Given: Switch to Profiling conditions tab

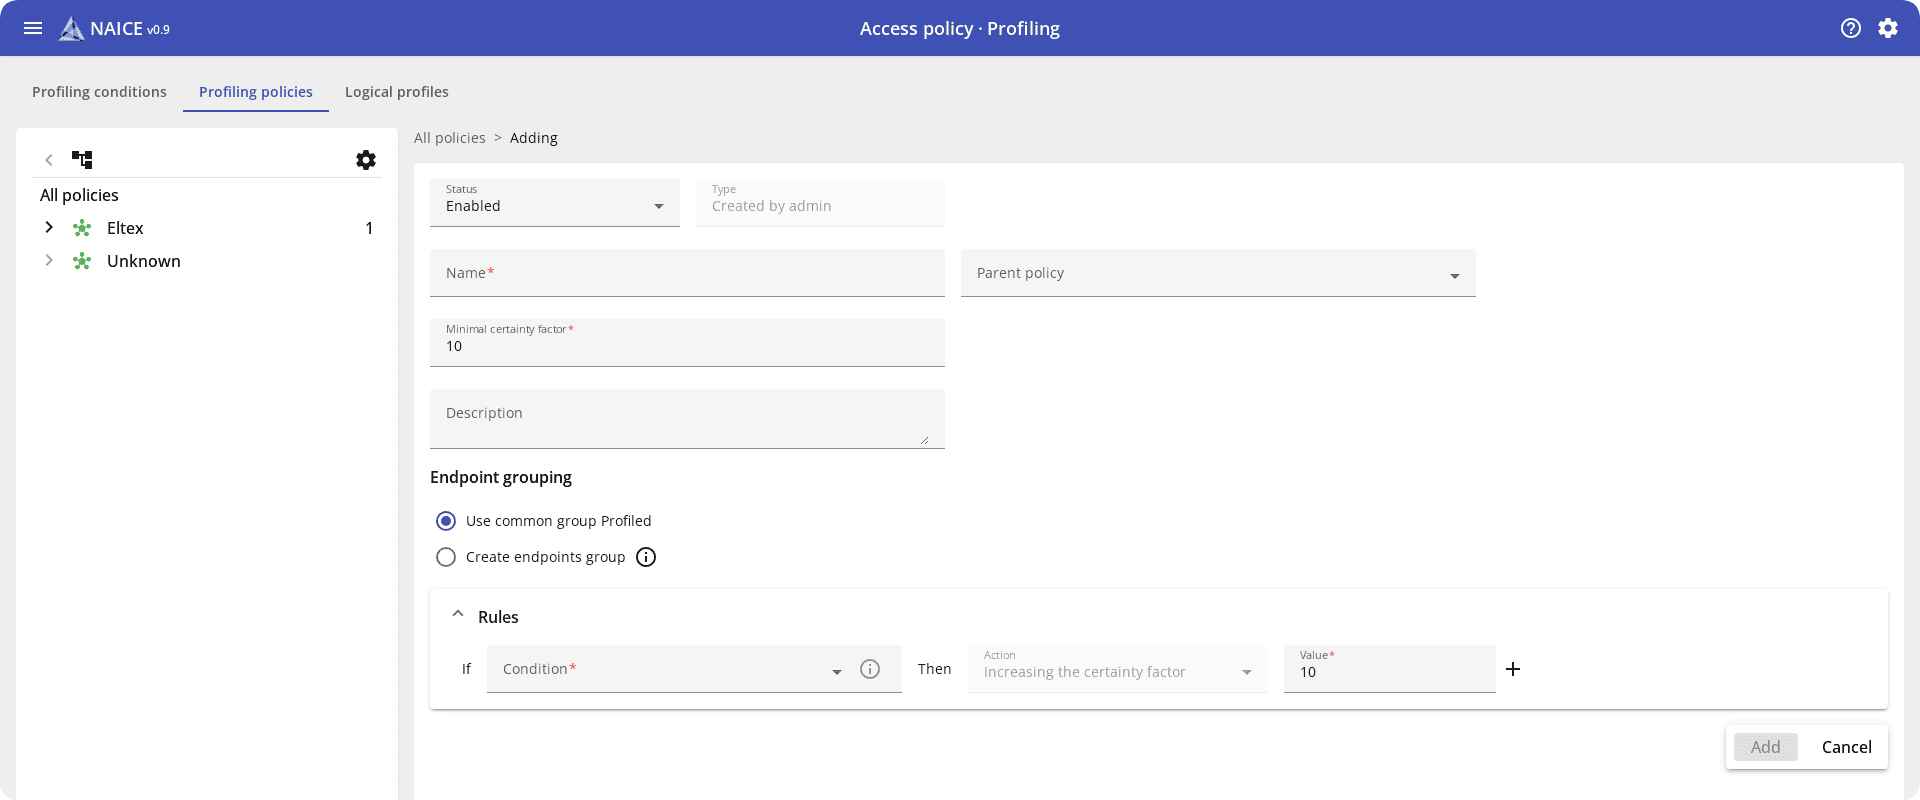Looking at the screenshot, I should [99, 92].
